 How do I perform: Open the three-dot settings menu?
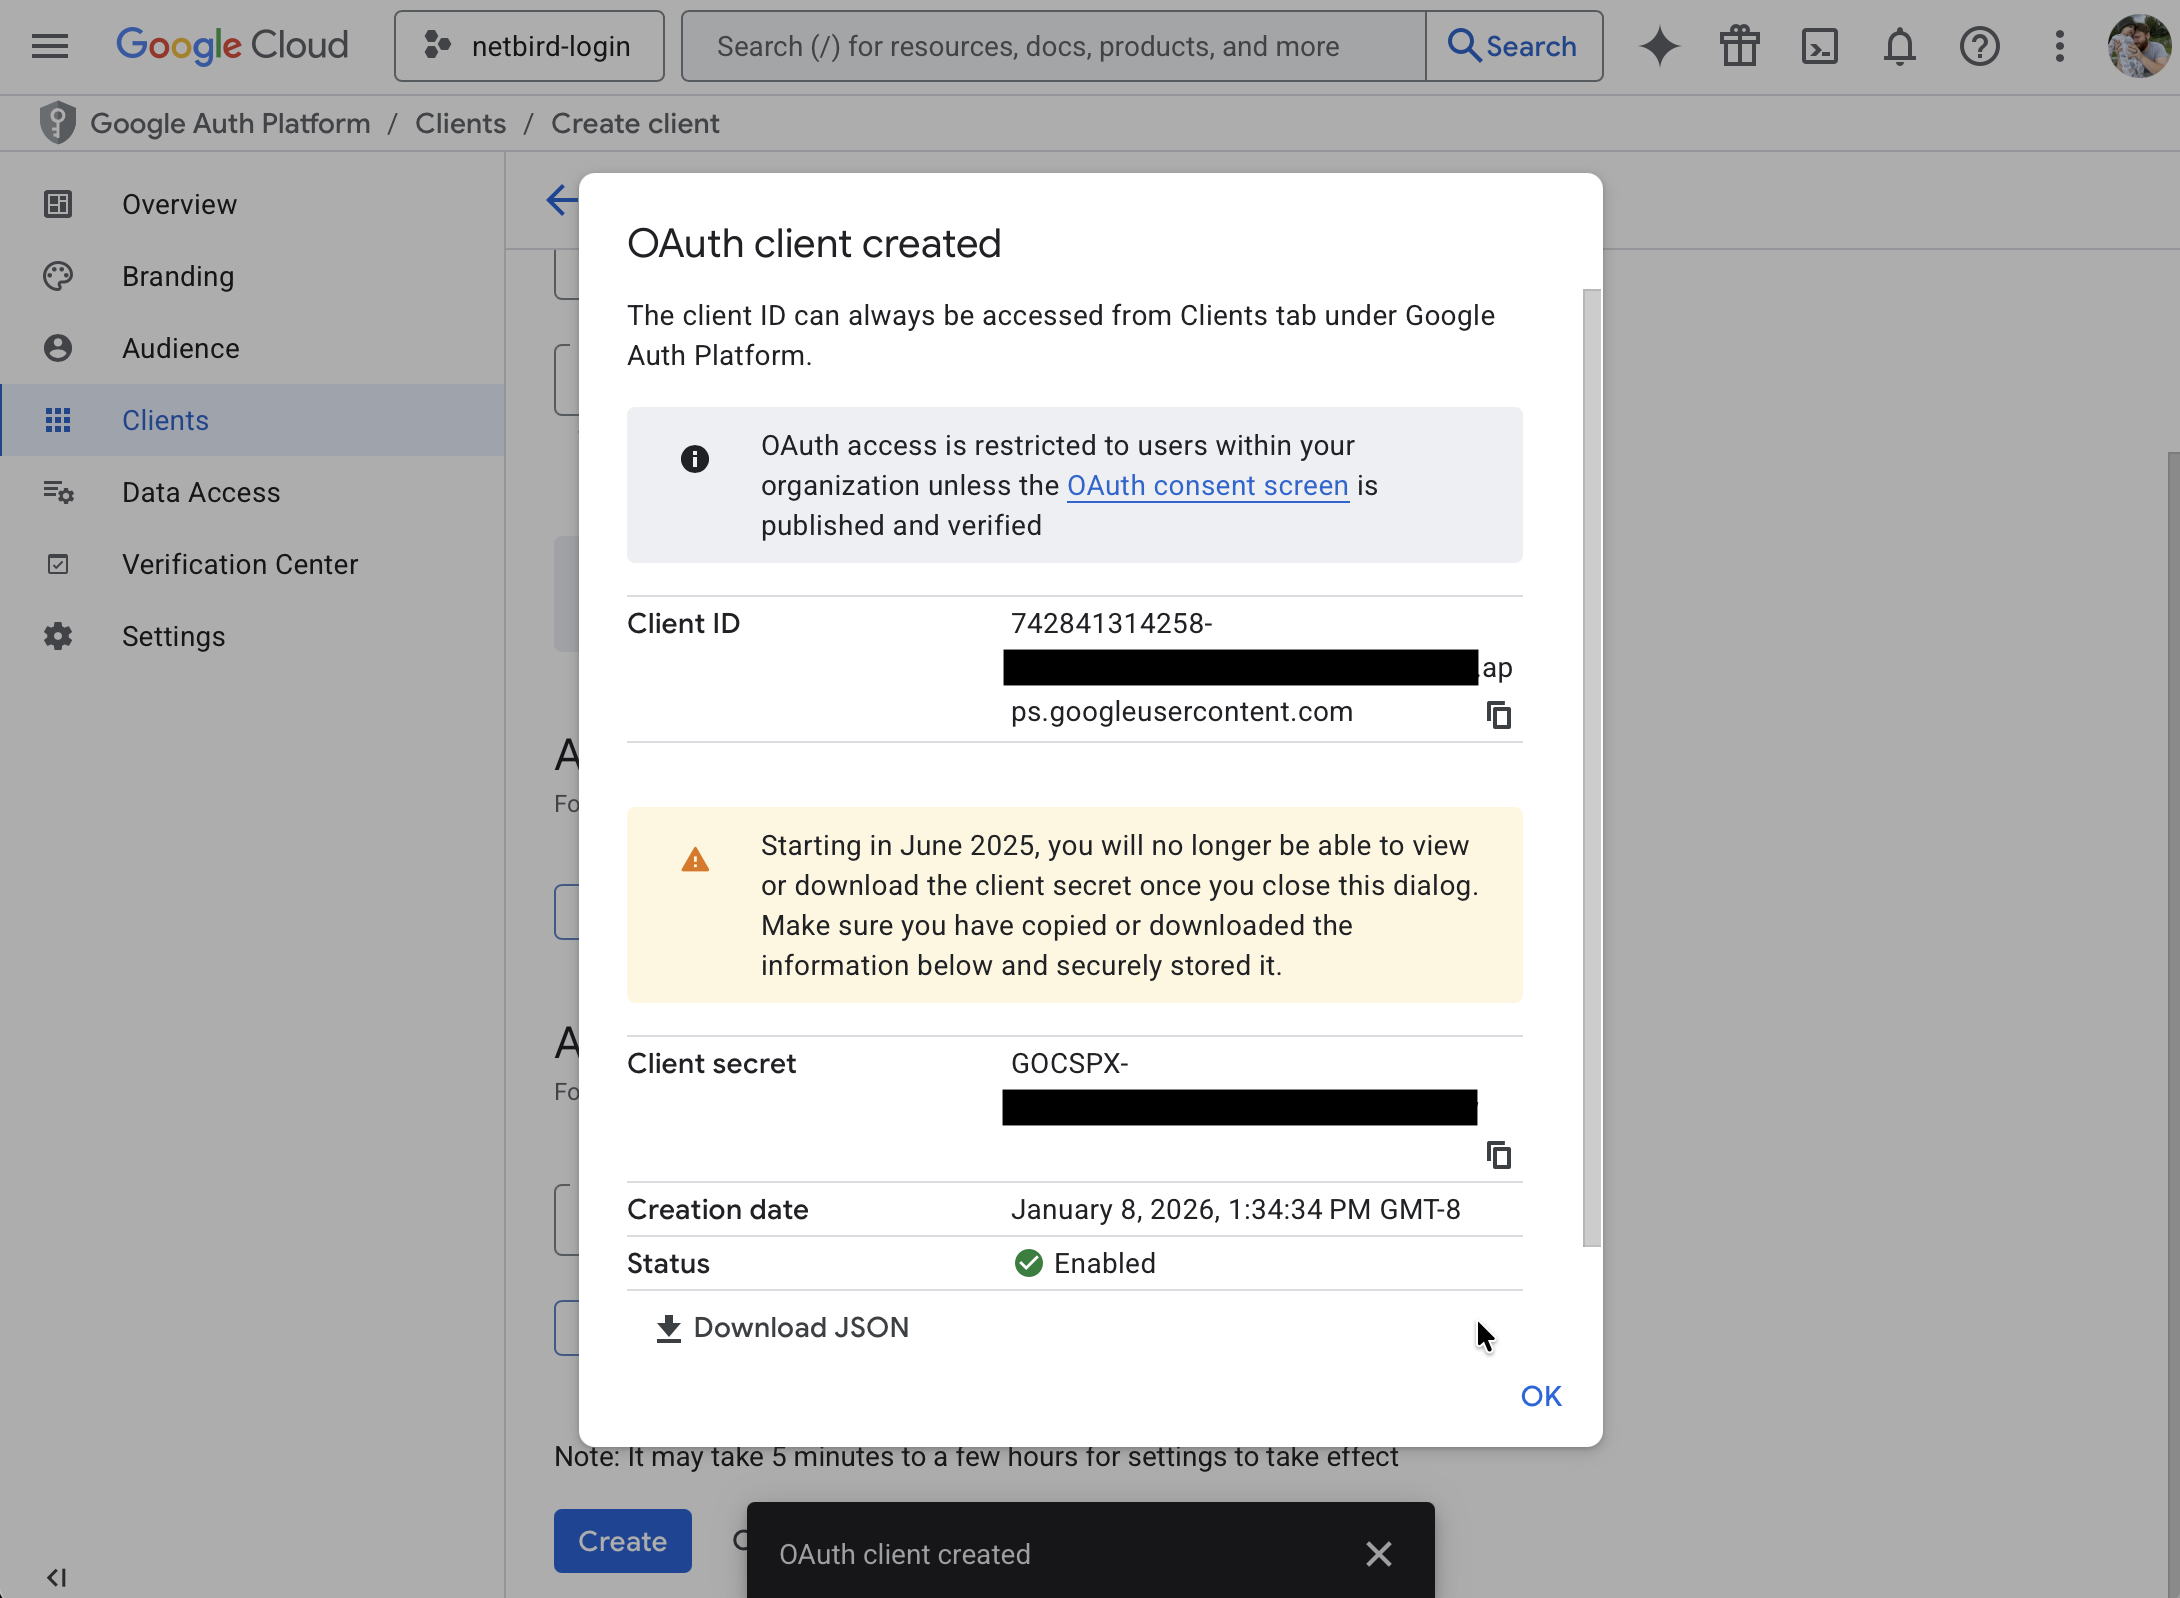tap(2059, 46)
